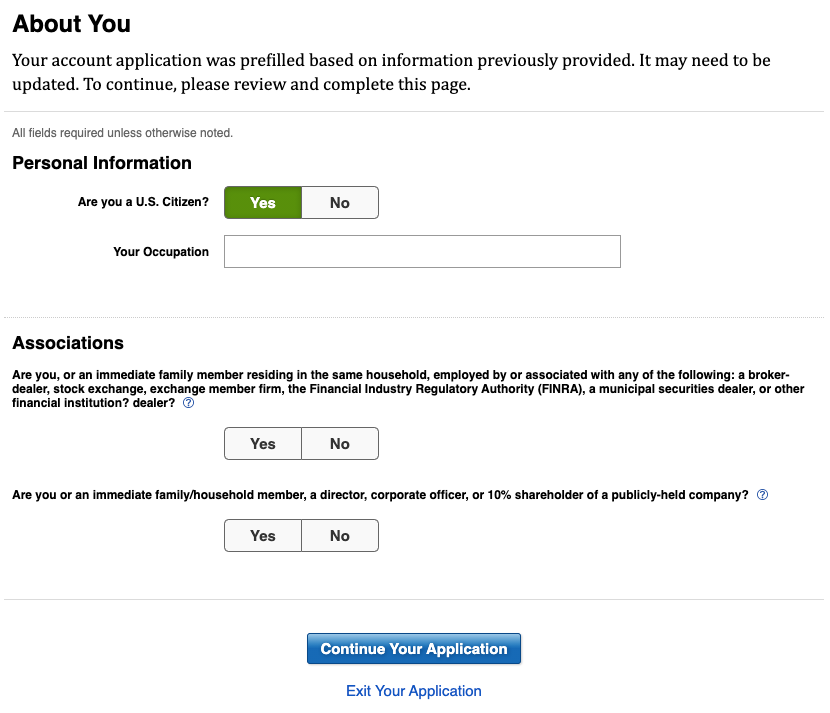The image size is (830, 713).
Task: Click Continue Your Application button
Action: click(414, 648)
